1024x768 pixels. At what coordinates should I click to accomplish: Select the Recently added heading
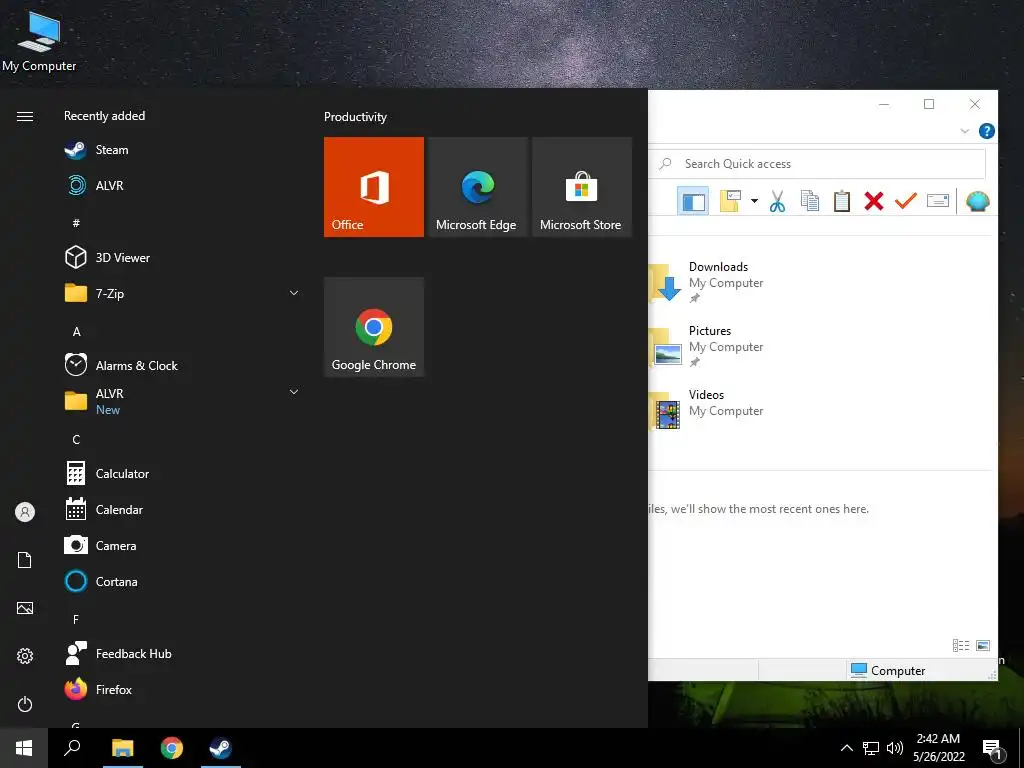[104, 116]
